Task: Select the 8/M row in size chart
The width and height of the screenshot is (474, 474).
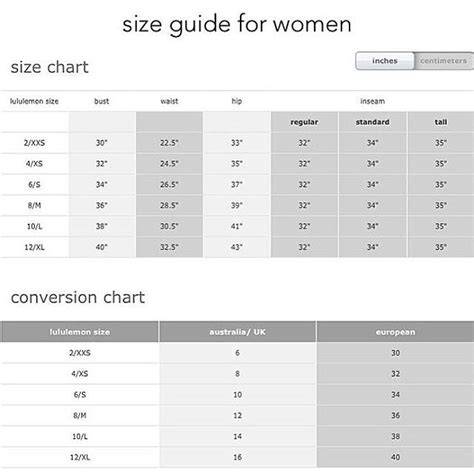Action: click(237, 206)
